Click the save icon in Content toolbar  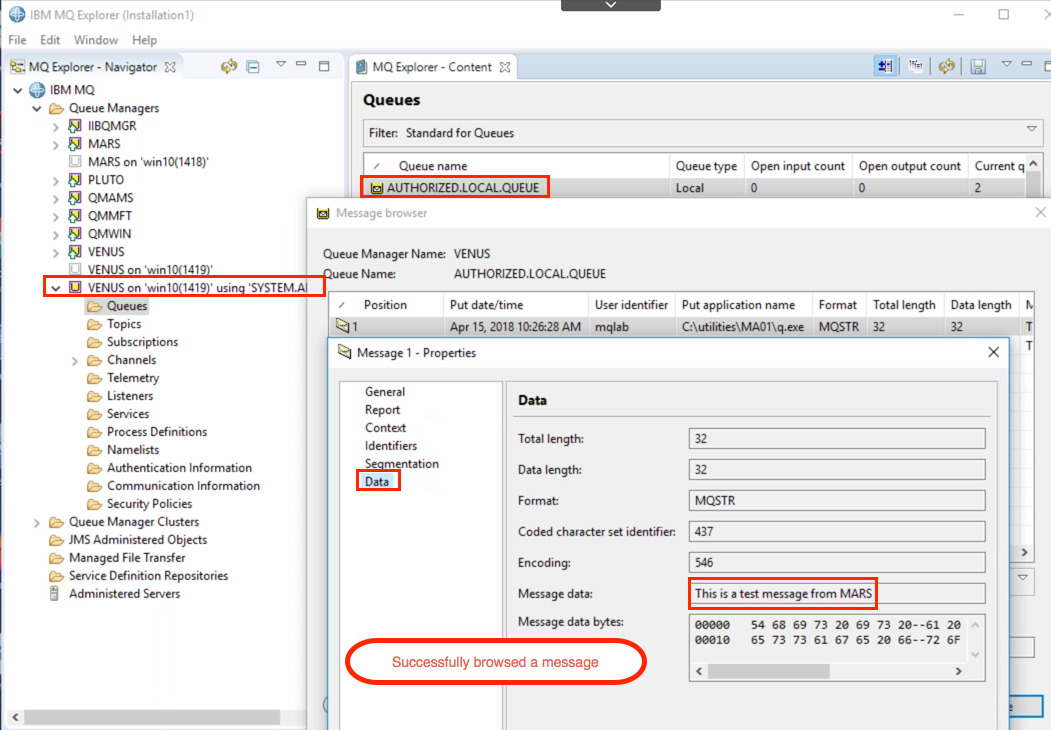pos(978,66)
